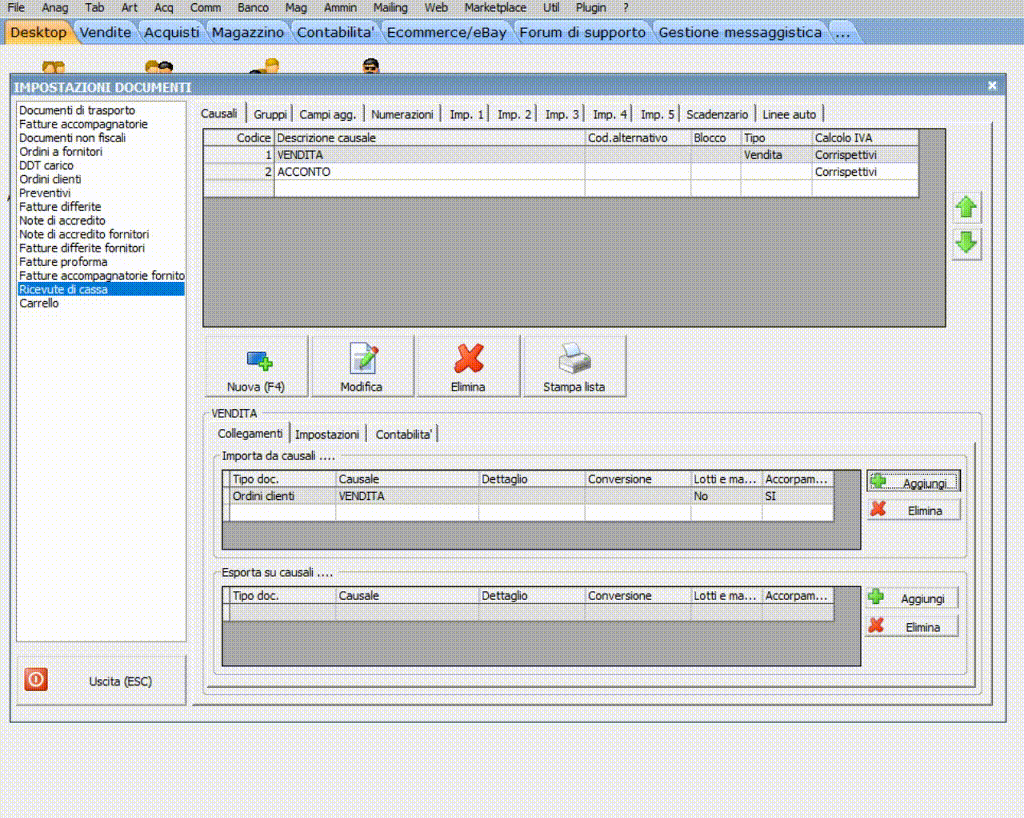Click Aggiungi in Esporta su causali
This screenshot has width=1024, height=818.
pos(911,598)
